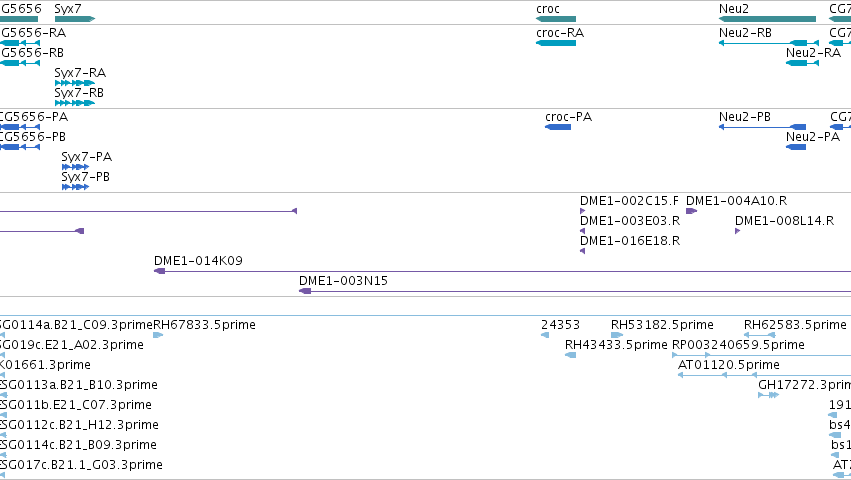The width and height of the screenshot is (851, 480).
Task: Click the croc-RA transcript glyph
Action: [x=556, y=43]
